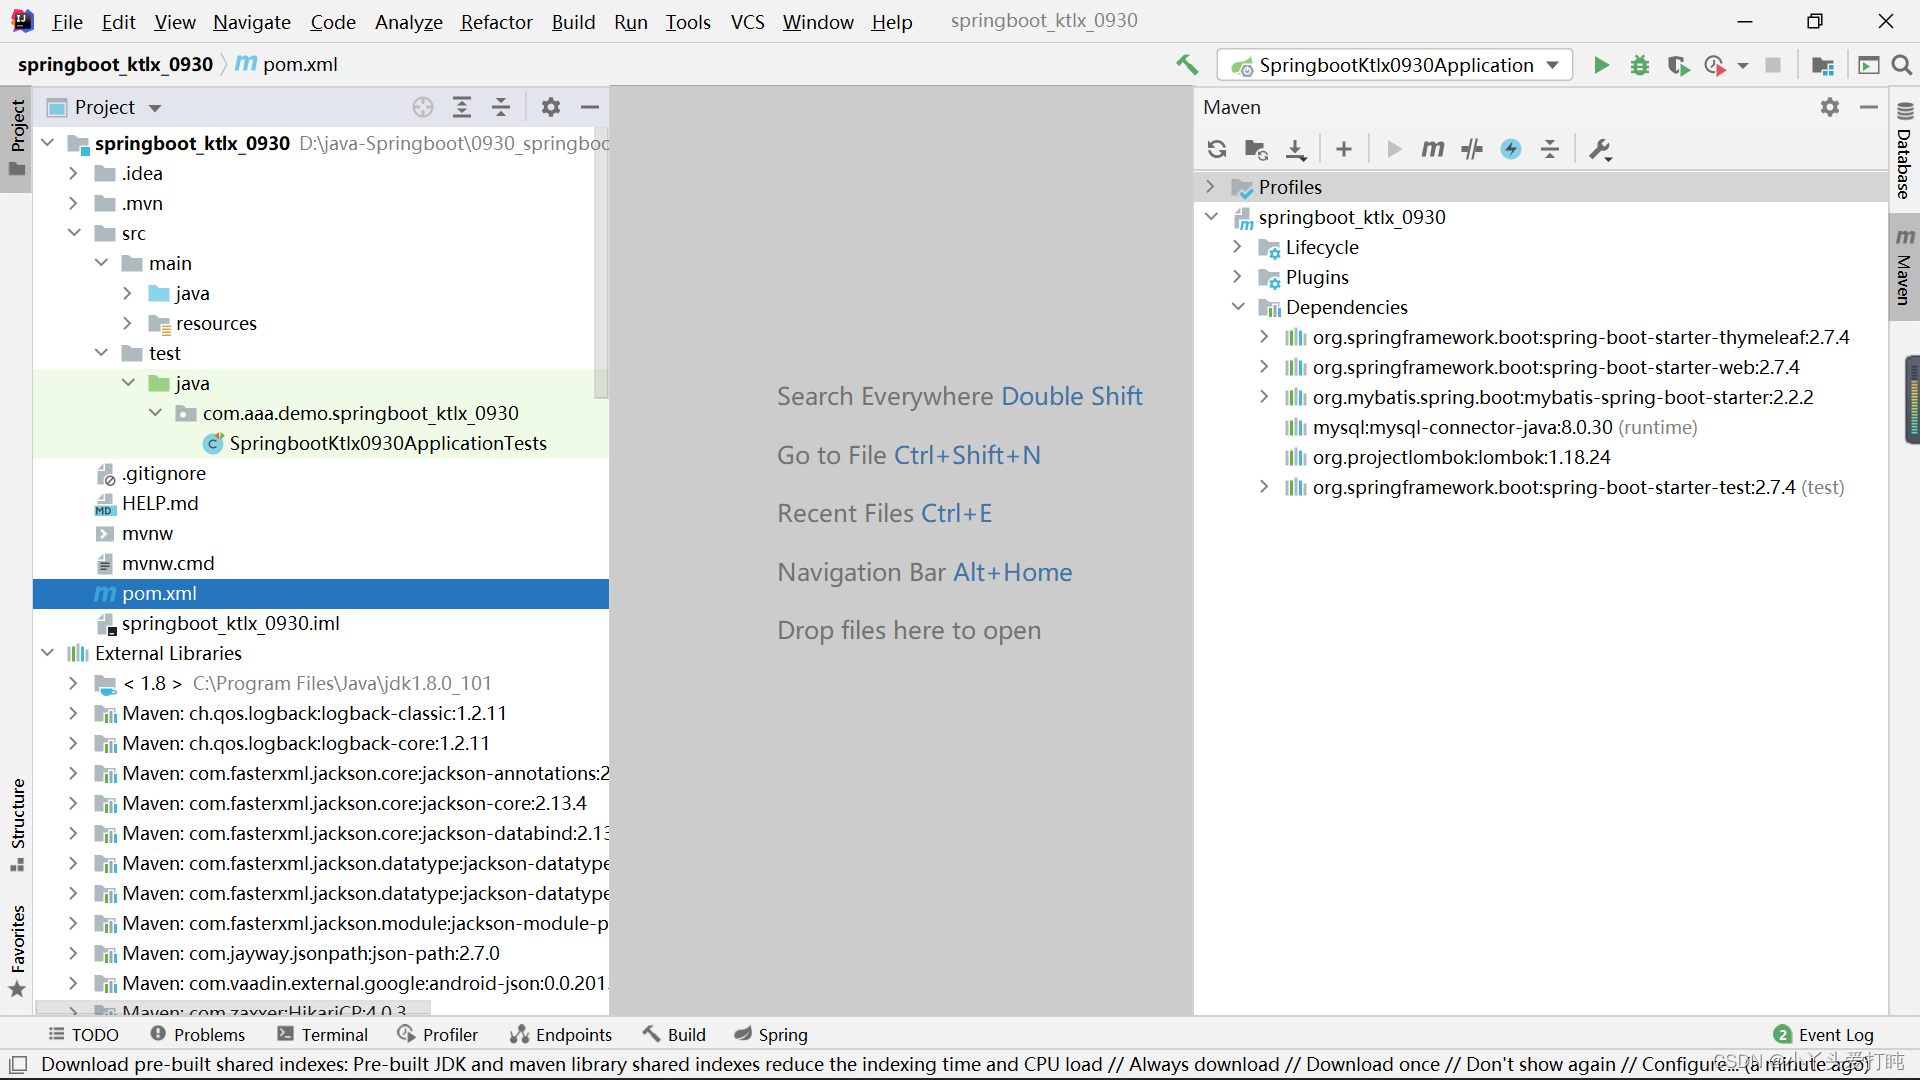The height and width of the screenshot is (1080, 1920).
Task: Click springboot_ktlx_0930 breadcrumb in navigation bar
Action: point(115,64)
